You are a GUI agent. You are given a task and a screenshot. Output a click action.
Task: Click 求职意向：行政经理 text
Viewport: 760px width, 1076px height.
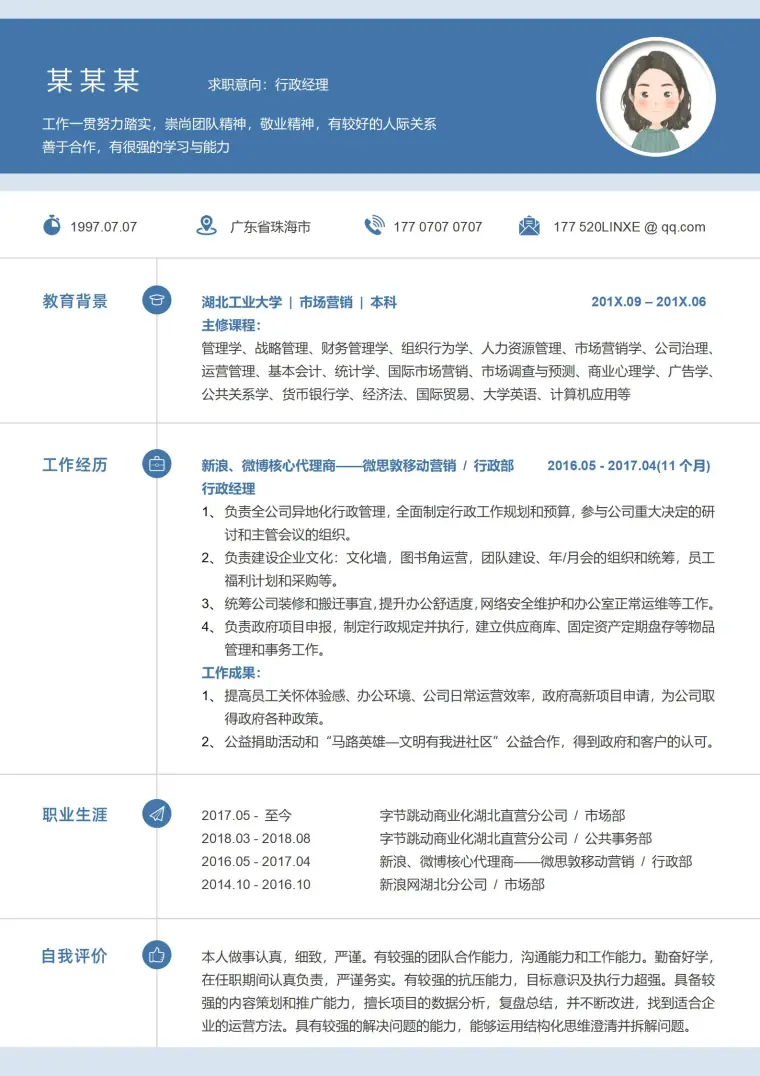pos(268,84)
